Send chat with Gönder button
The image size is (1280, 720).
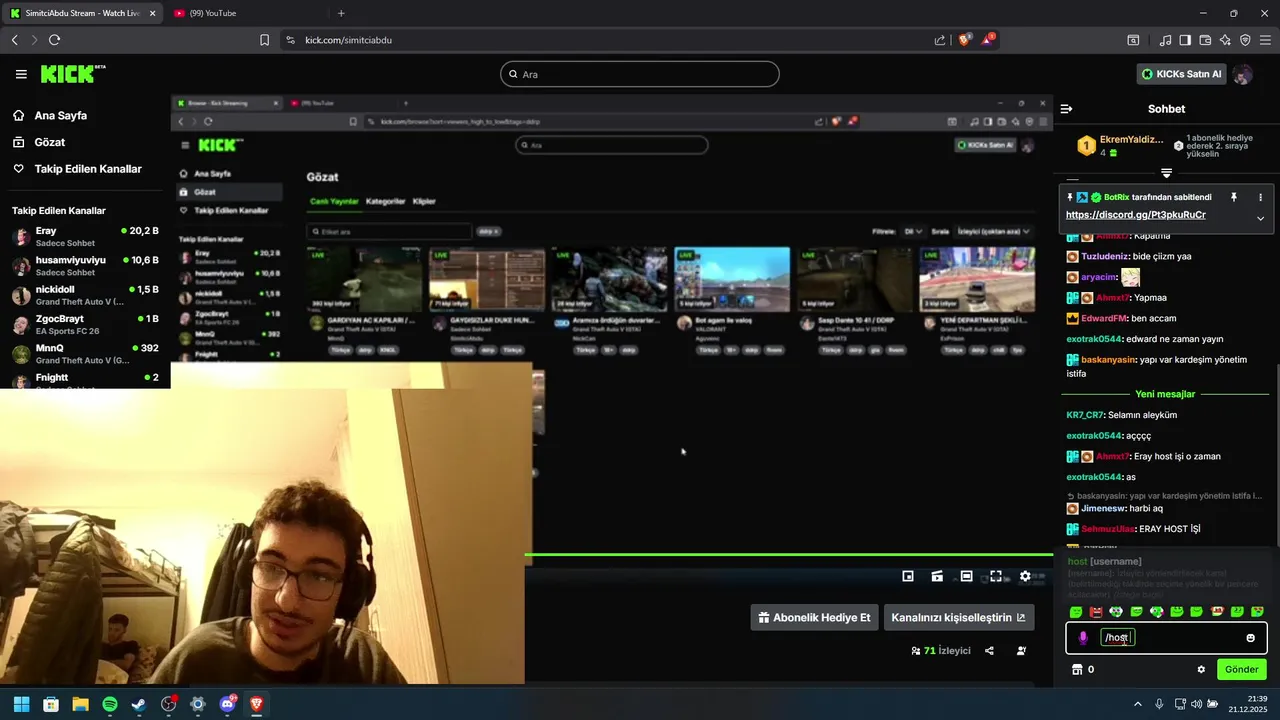pyautogui.click(x=1241, y=670)
